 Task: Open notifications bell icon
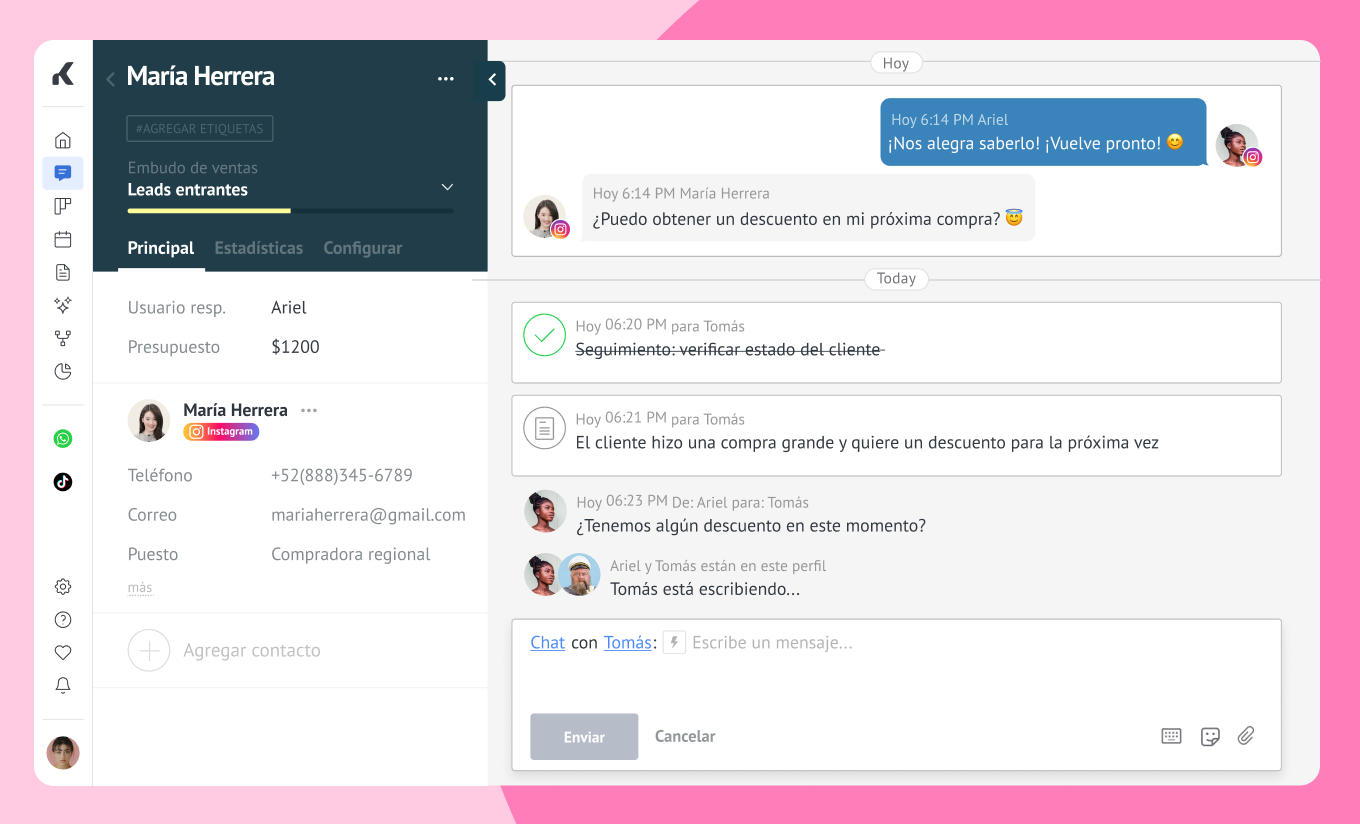point(63,685)
